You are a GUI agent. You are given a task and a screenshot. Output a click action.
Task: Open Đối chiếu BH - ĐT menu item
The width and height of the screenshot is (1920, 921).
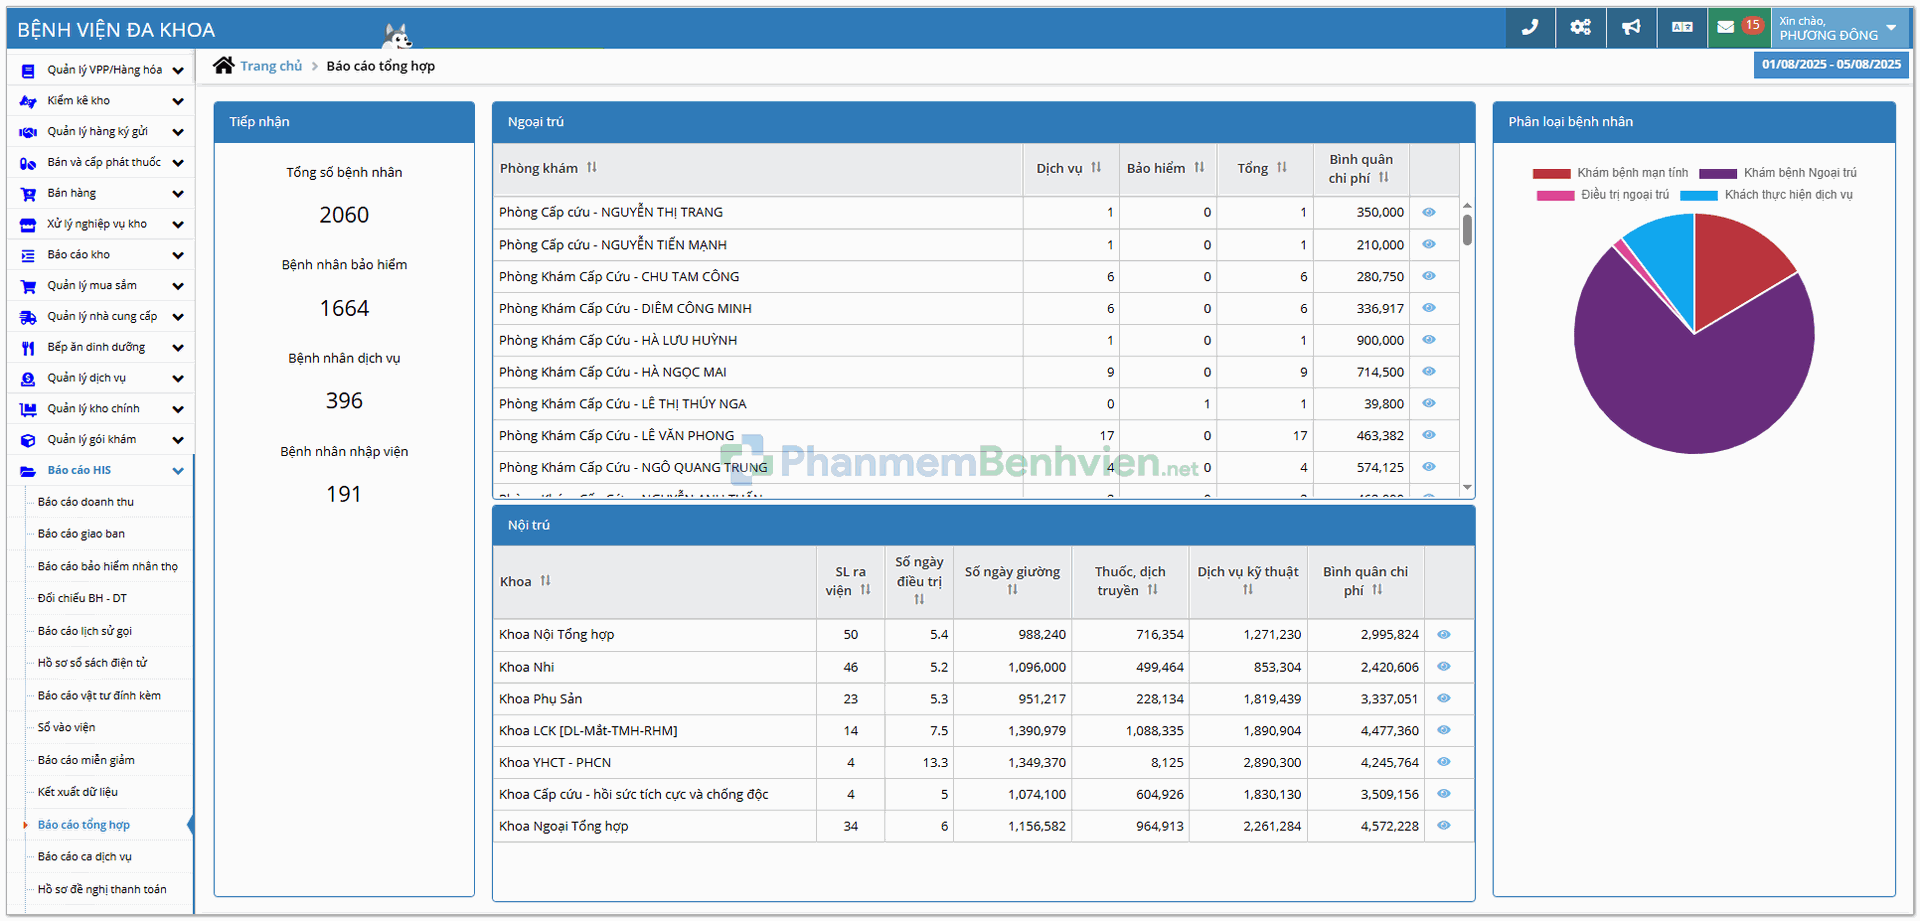pyautogui.click(x=82, y=598)
